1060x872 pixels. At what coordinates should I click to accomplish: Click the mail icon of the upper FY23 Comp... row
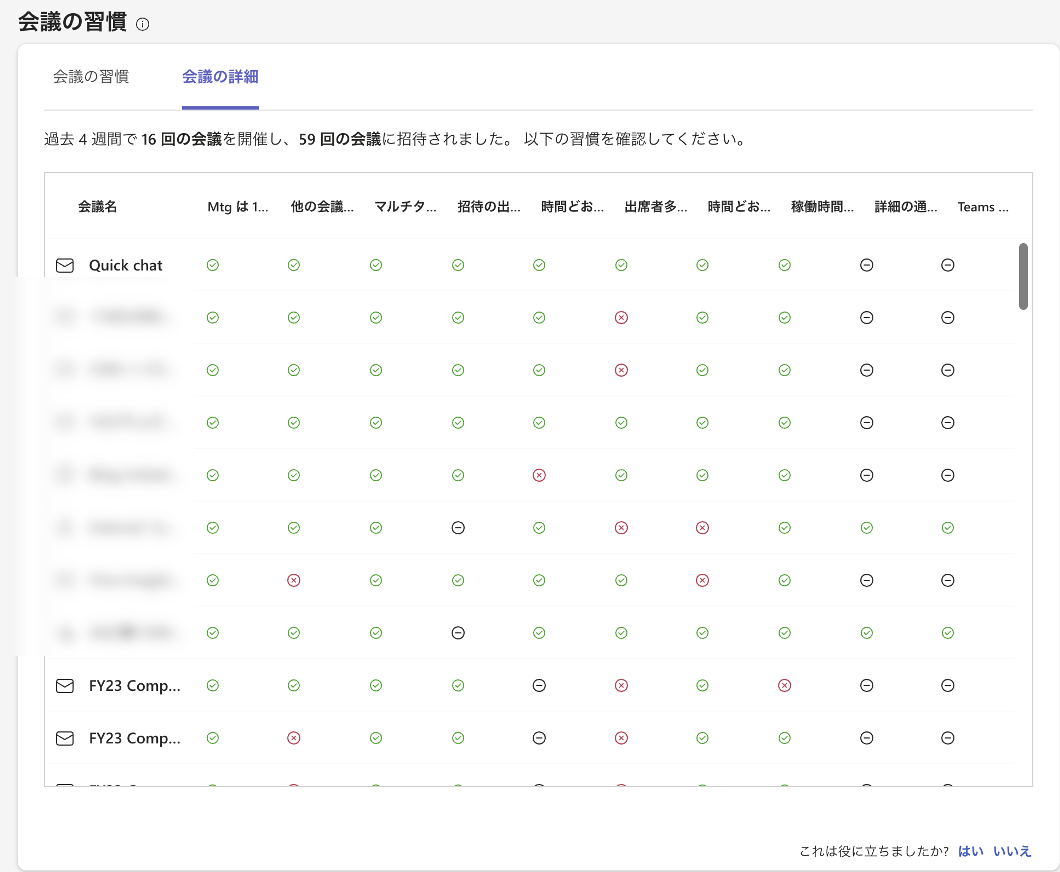[x=65, y=686]
